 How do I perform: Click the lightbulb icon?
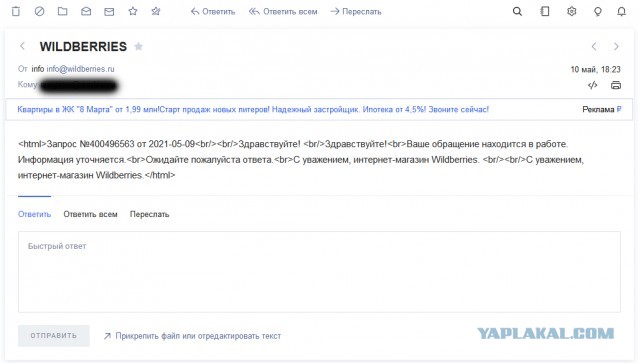tap(598, 11)
